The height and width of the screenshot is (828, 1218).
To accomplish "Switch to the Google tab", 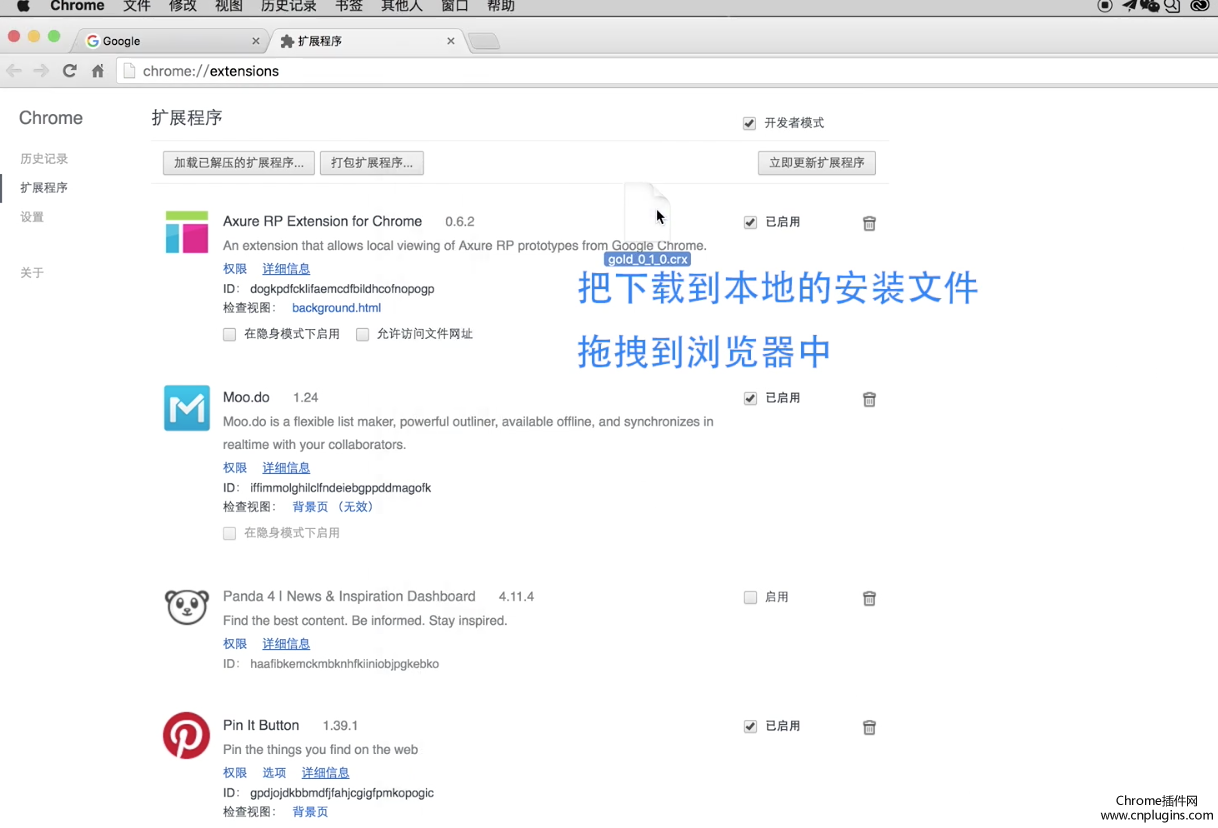I will (170, 41).
